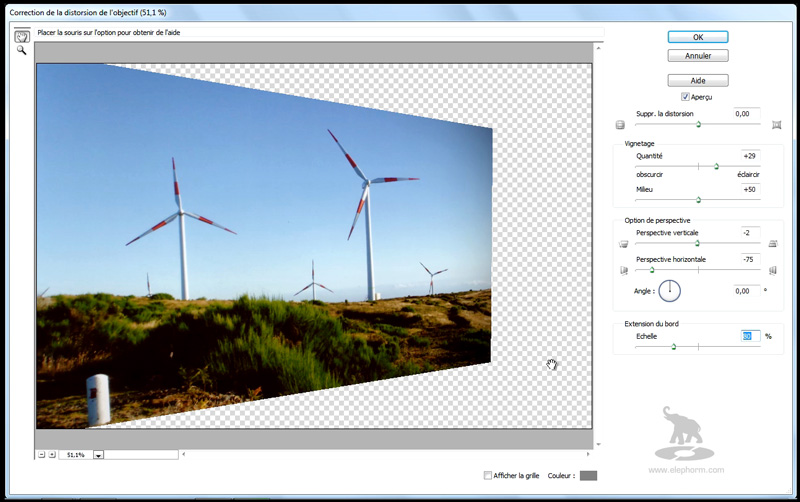The image size is (800, 502).
Task: Focus the Echelle percentage field
Action: pos(750,336)
